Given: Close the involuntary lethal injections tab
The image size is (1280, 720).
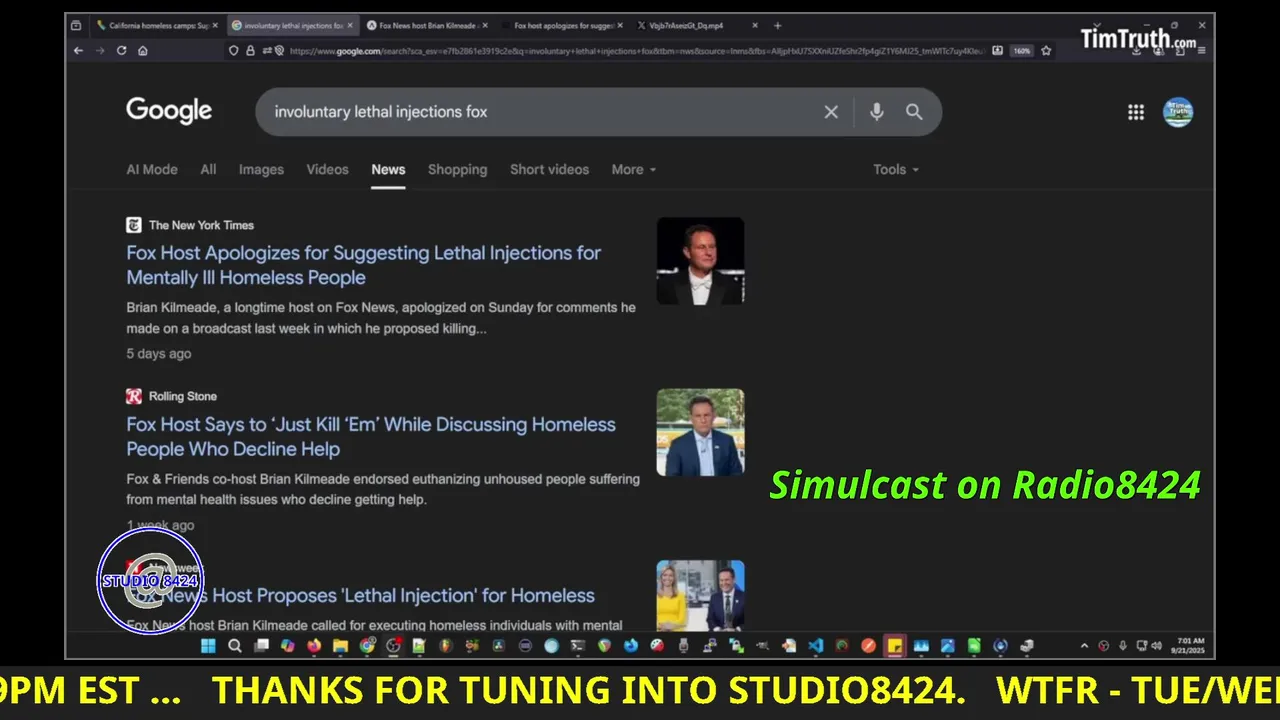Looking at the screenshot, I should point(350,25).
